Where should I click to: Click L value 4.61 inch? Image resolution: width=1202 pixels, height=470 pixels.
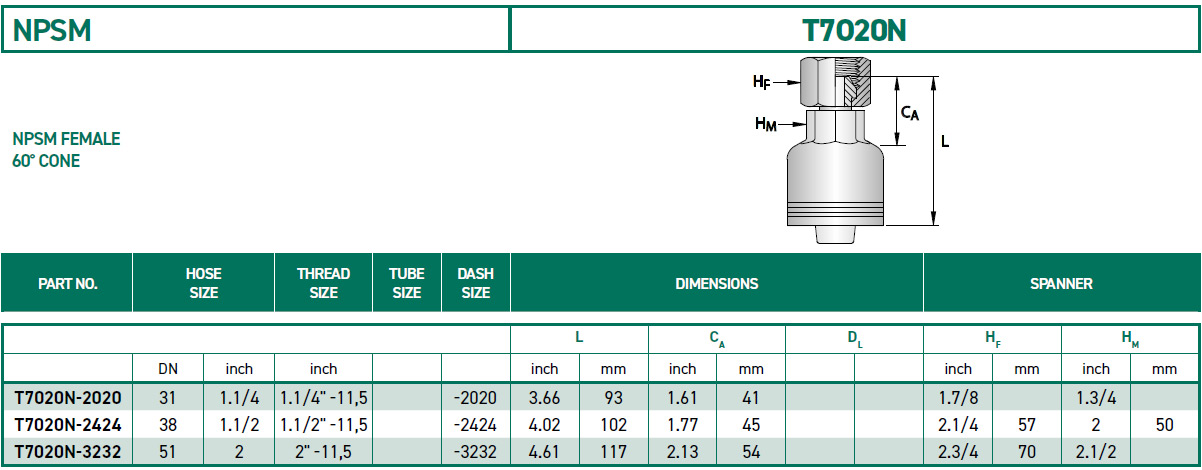pyautogui.click(x=545, y=452)
